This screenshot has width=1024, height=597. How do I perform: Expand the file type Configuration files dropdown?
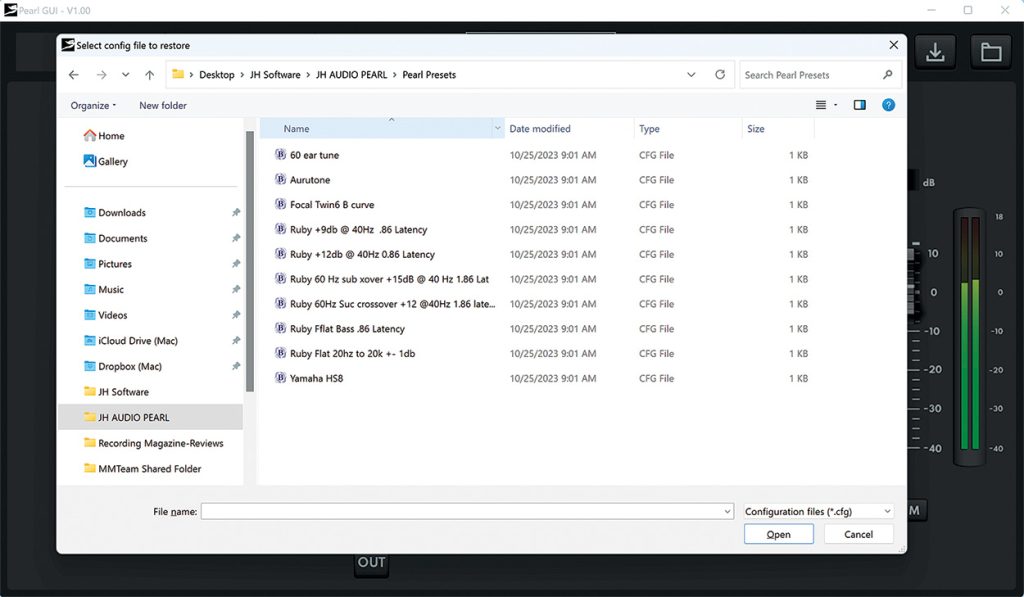(x=818, y=512)
